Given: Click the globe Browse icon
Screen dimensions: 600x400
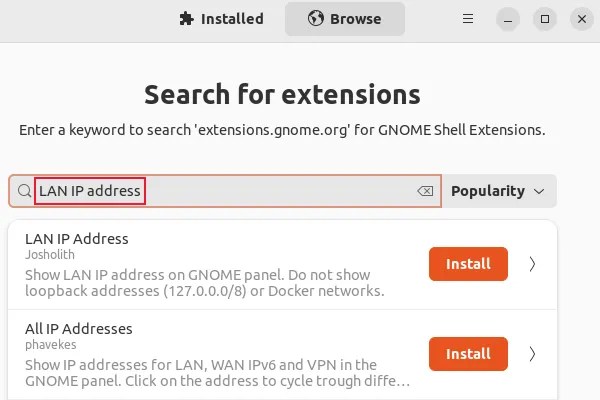Looking at the screenshot, I should [x=316, y=19].
